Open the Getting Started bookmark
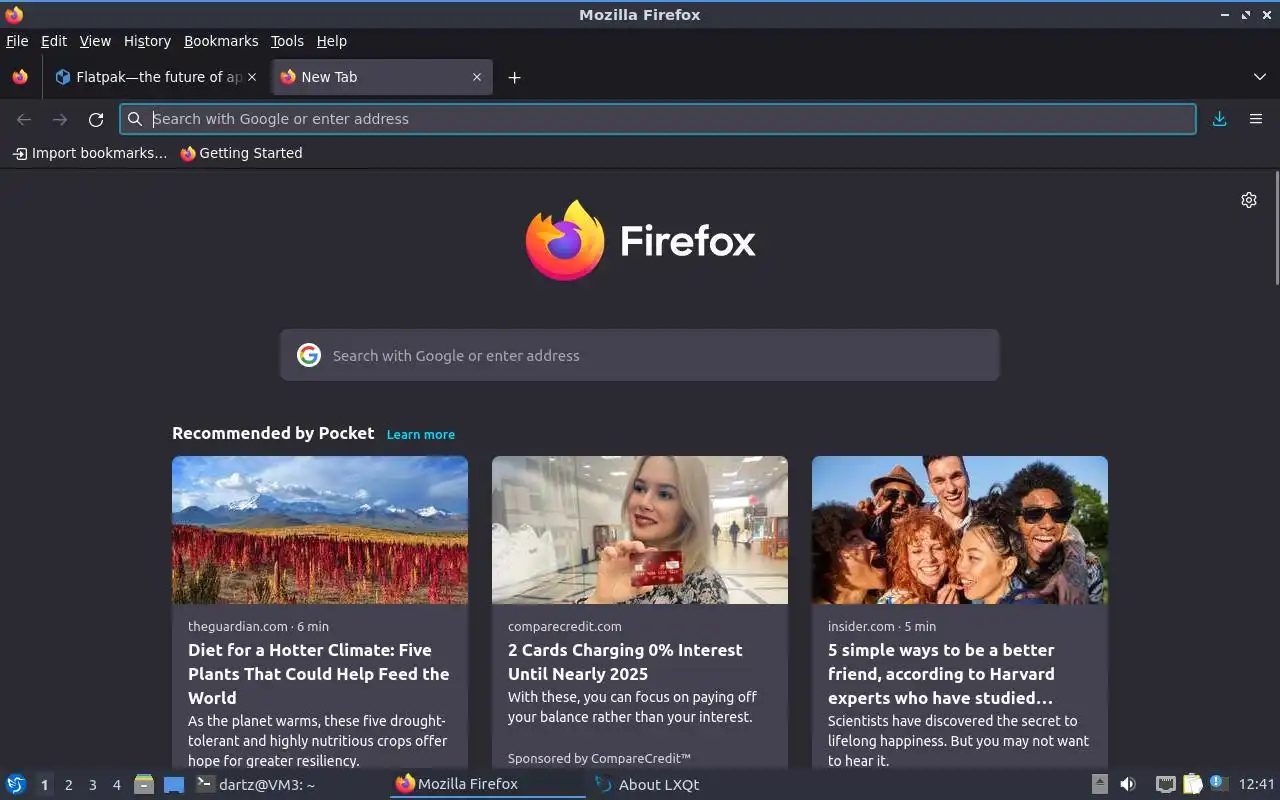 pyautogui.click(x=241, y=153)
